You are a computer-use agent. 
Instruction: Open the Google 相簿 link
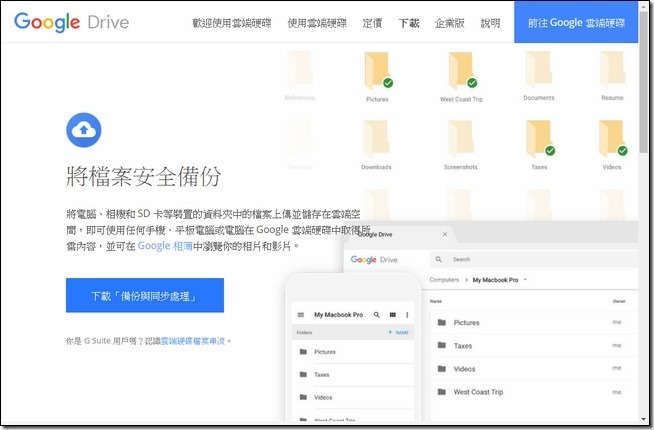pyautogui.click(x=165, y=246)
